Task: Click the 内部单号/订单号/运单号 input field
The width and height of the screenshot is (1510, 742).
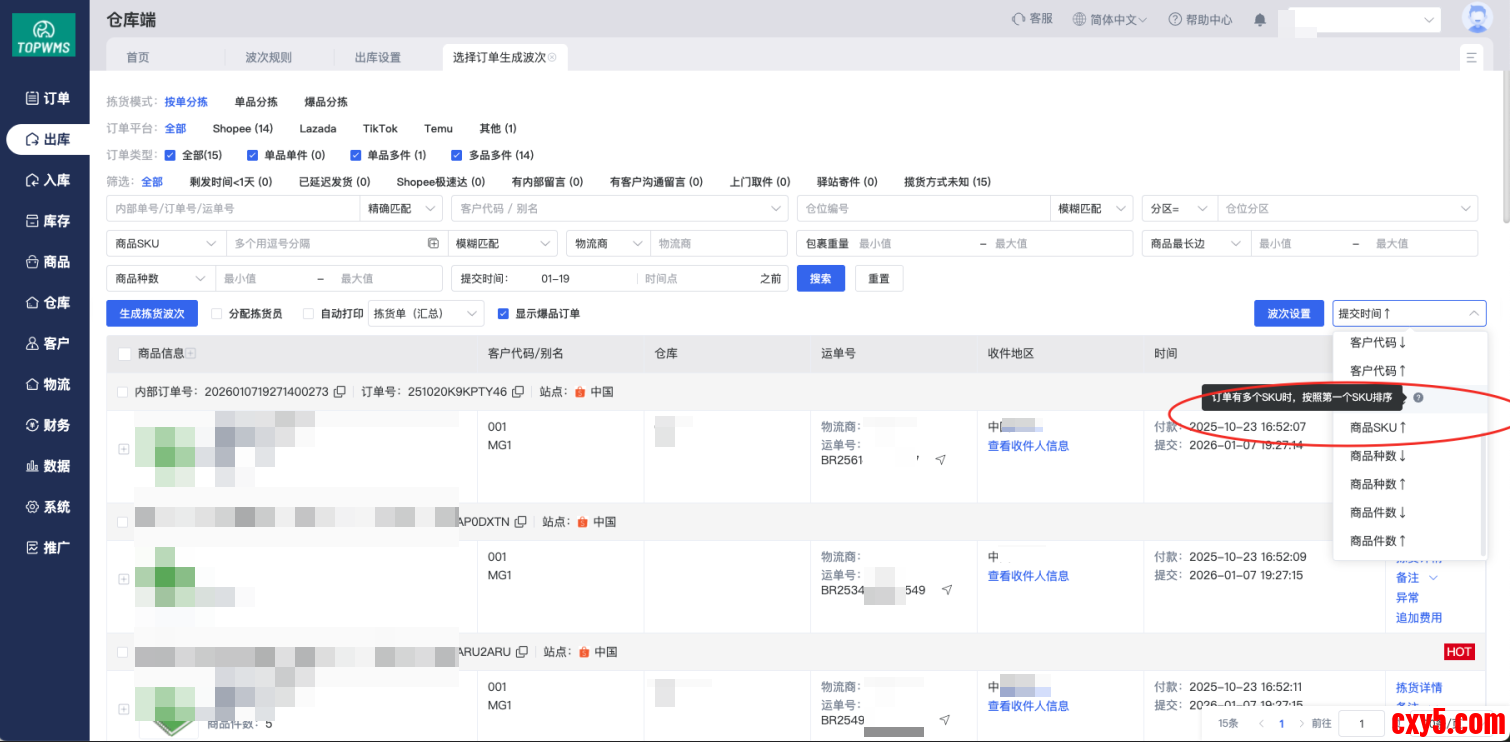Action: click(x=232, y=209)
